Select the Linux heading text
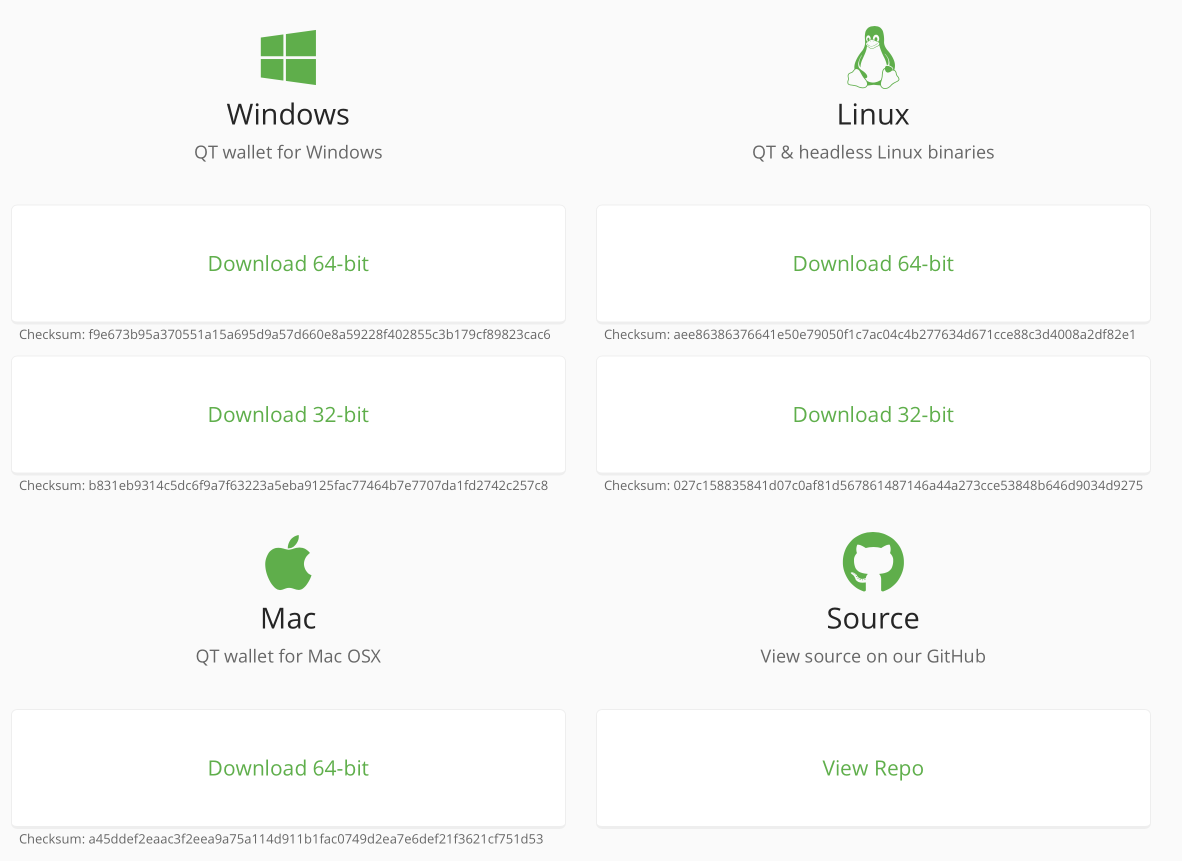 873,115
